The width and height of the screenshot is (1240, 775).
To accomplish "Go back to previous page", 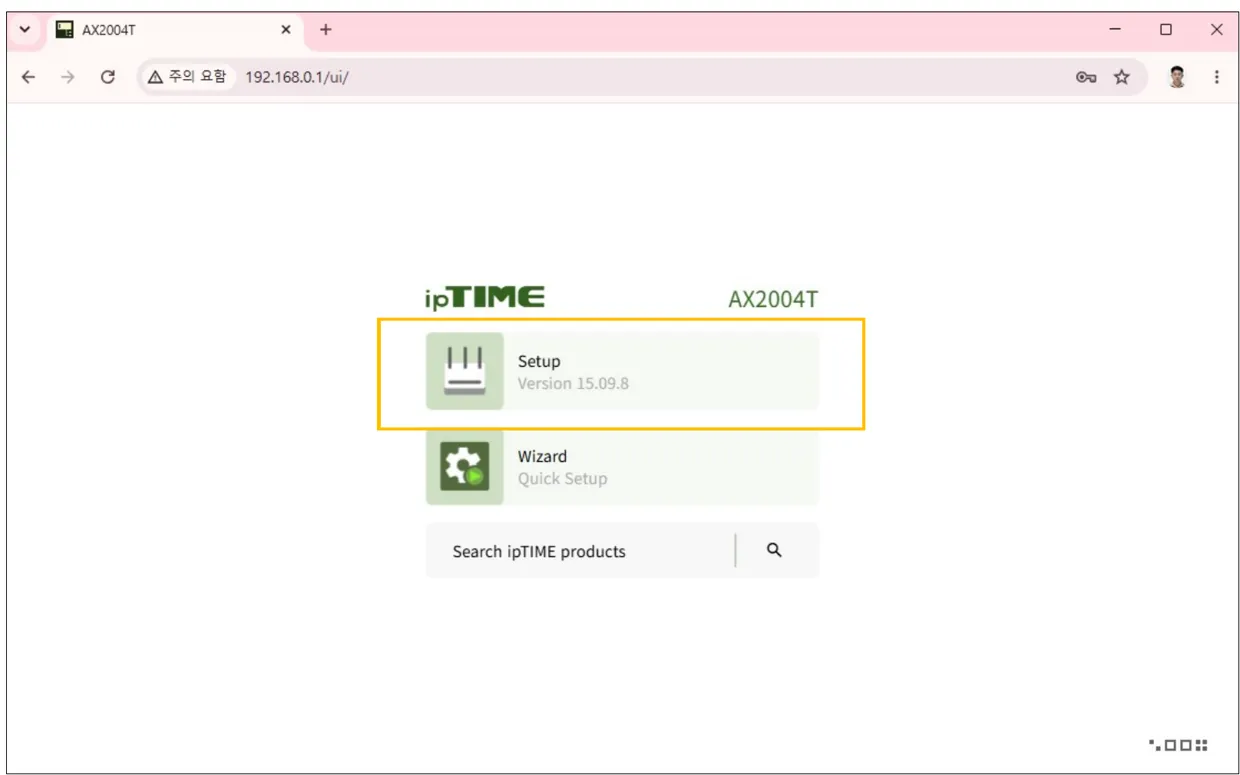I will (28, 77).
